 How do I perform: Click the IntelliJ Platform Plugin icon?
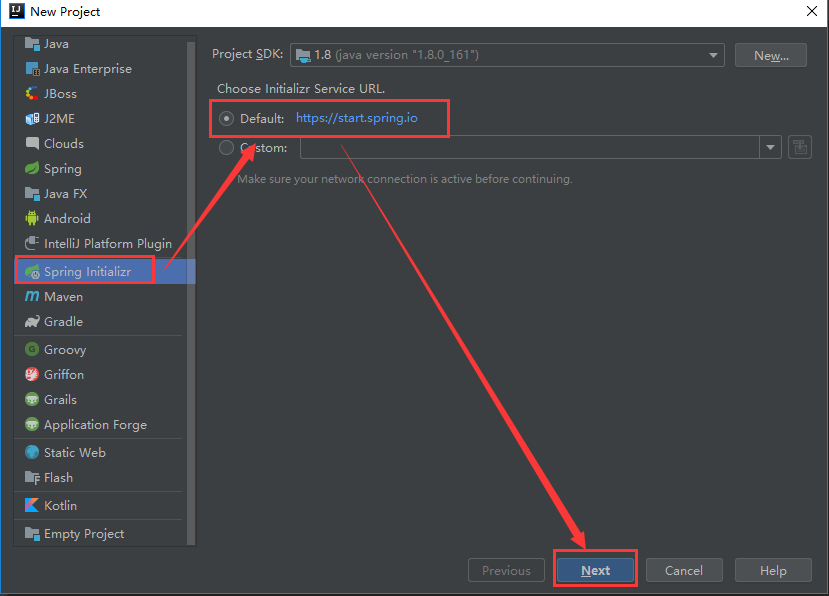[32, 243]
